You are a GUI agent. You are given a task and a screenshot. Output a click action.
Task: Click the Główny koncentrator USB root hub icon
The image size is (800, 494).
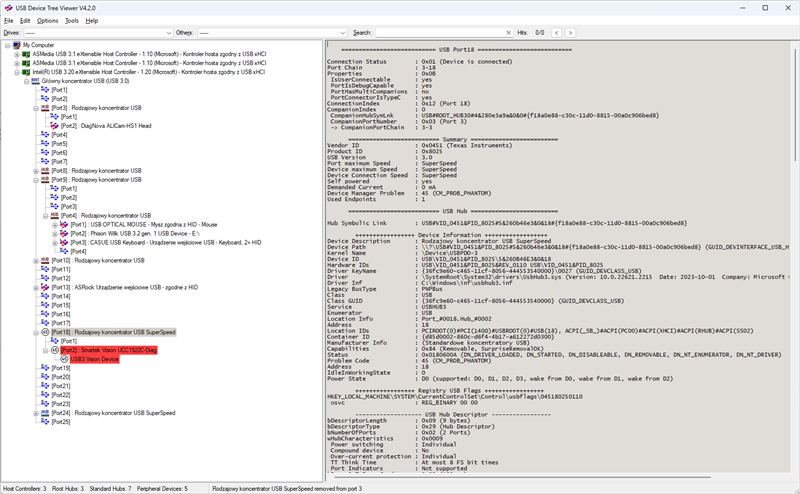click(35, 81)
